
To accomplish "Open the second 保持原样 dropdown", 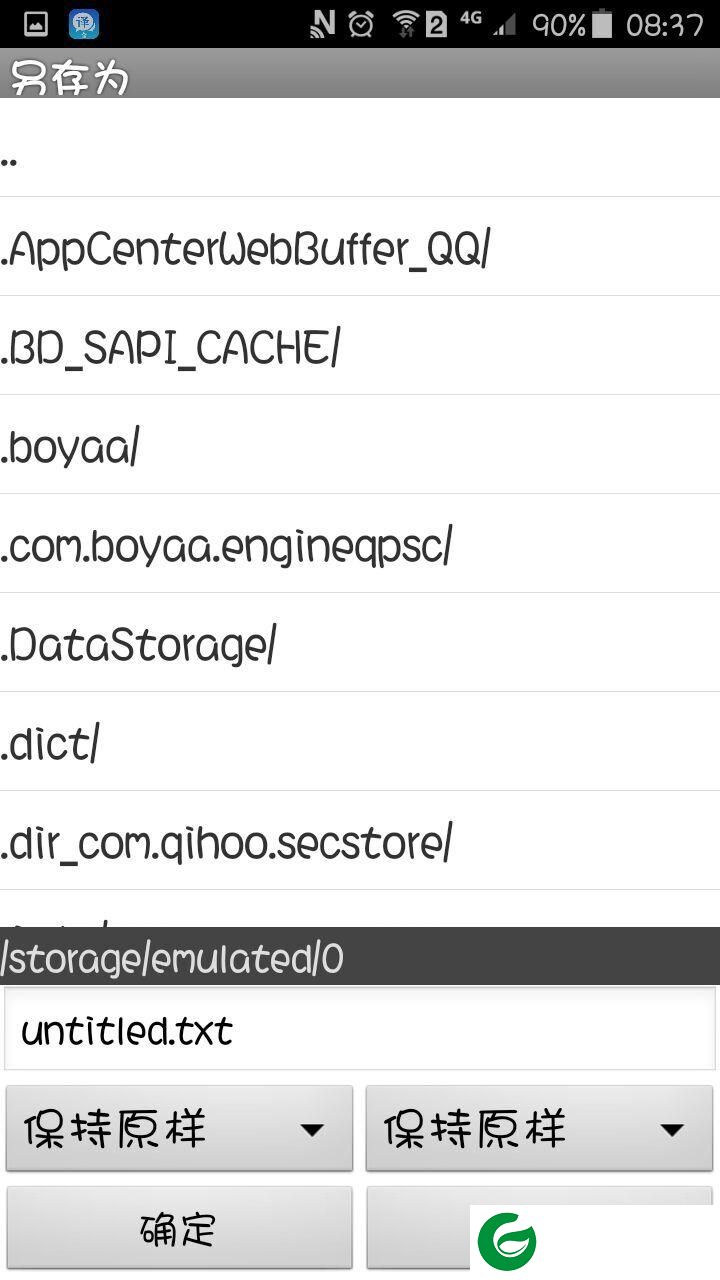I will coord(540,1128).
